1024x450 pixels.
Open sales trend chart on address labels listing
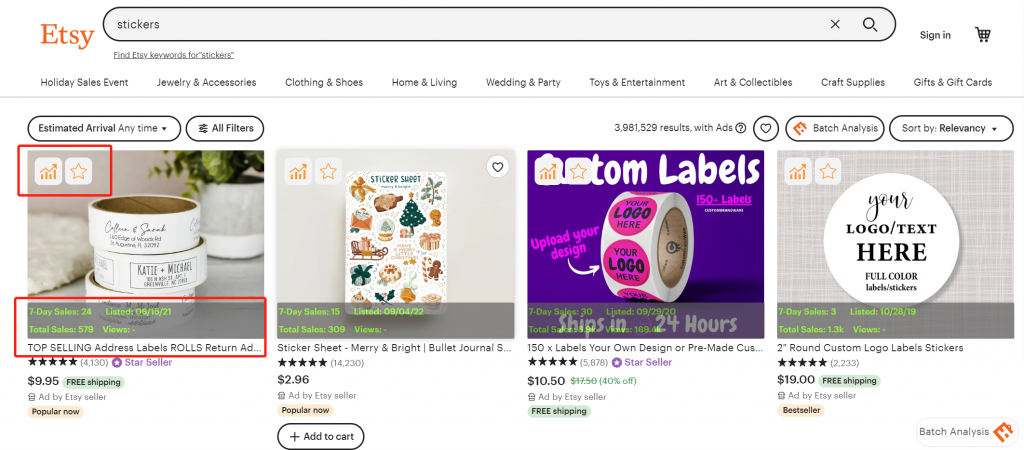coord(47,172)
